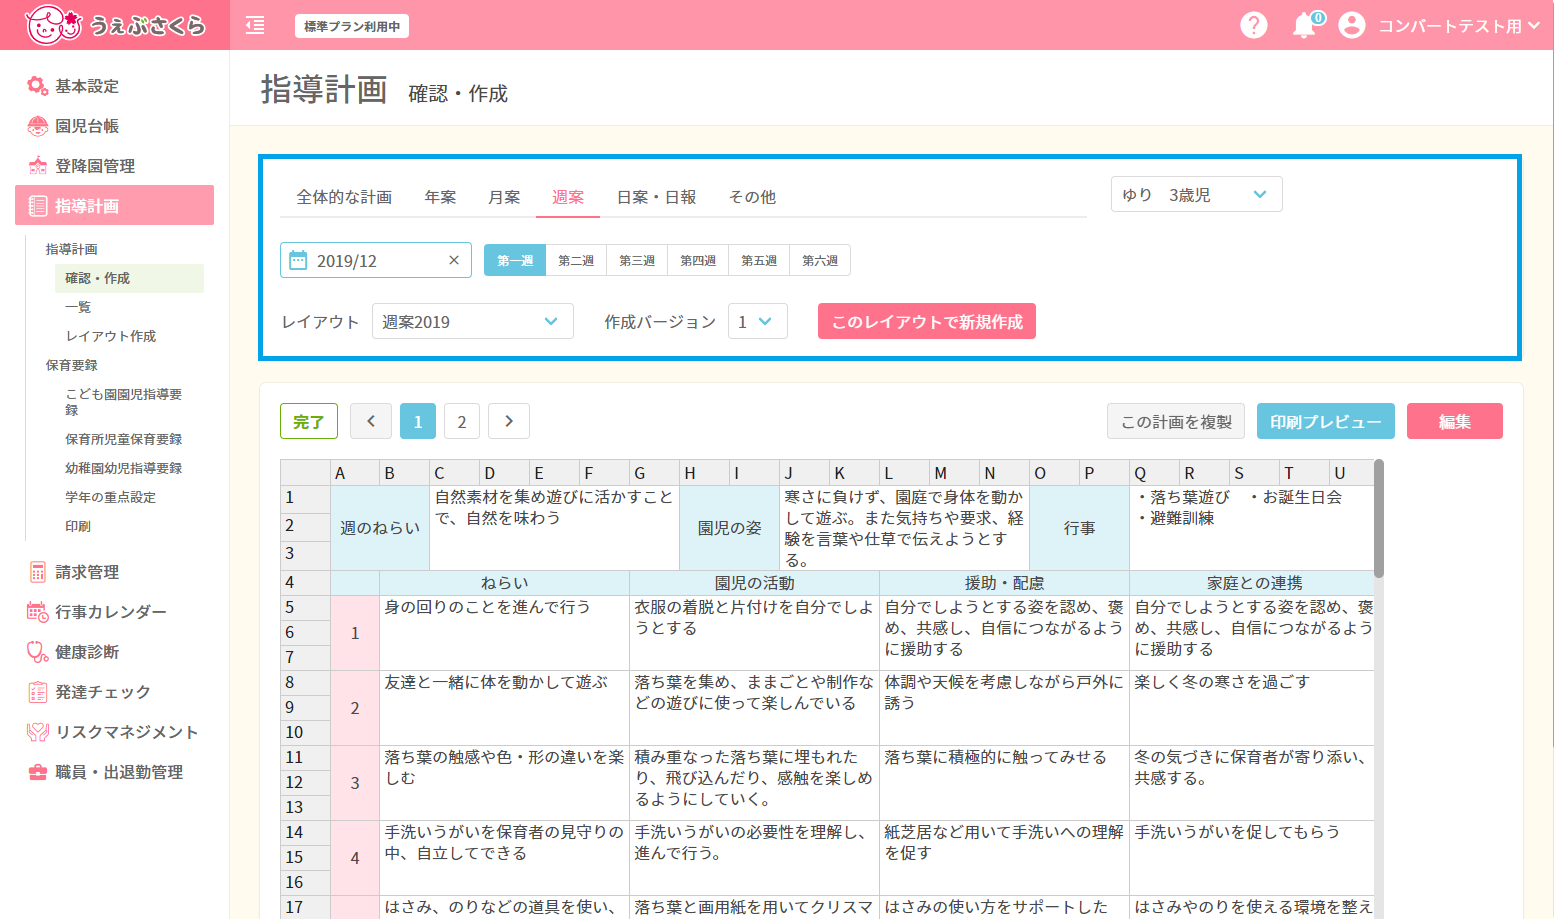Image resolution: width=1554 pixels, height=920 pixels.
Task: Click column header A in spreadsheet
Action: click(x=355, y=473)
